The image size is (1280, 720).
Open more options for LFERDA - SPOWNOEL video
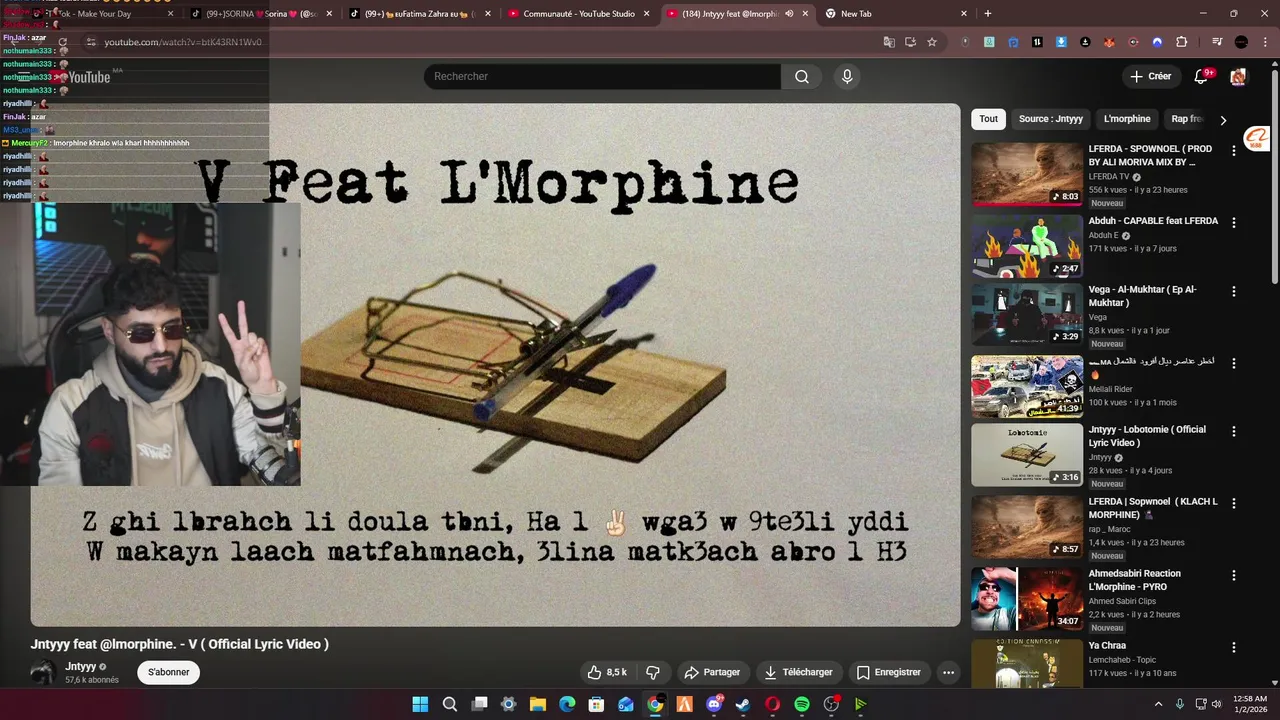pyautogui.click(x=1233, y=150)
